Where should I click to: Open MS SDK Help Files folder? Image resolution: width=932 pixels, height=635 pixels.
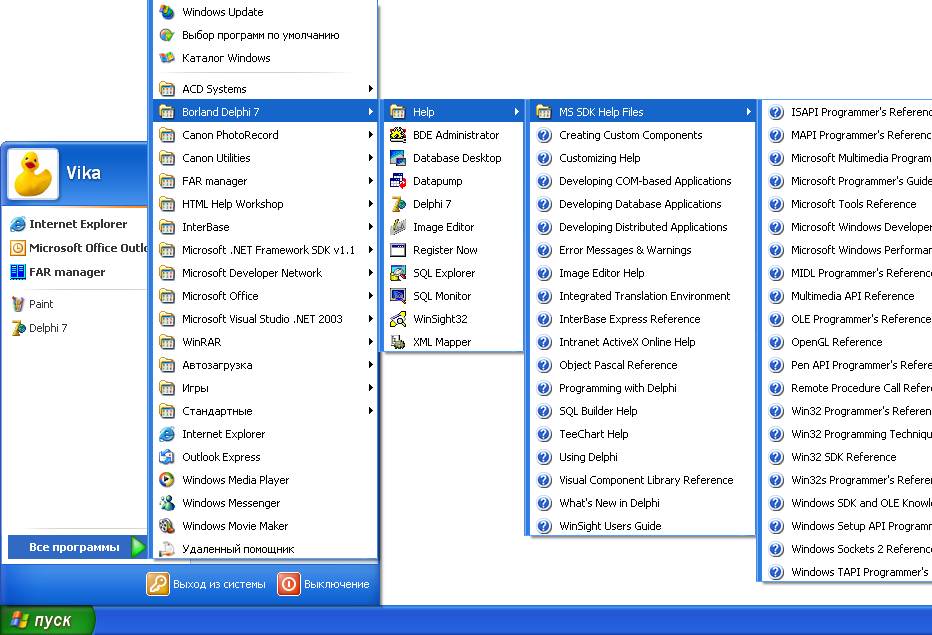(x=643, y=112)
